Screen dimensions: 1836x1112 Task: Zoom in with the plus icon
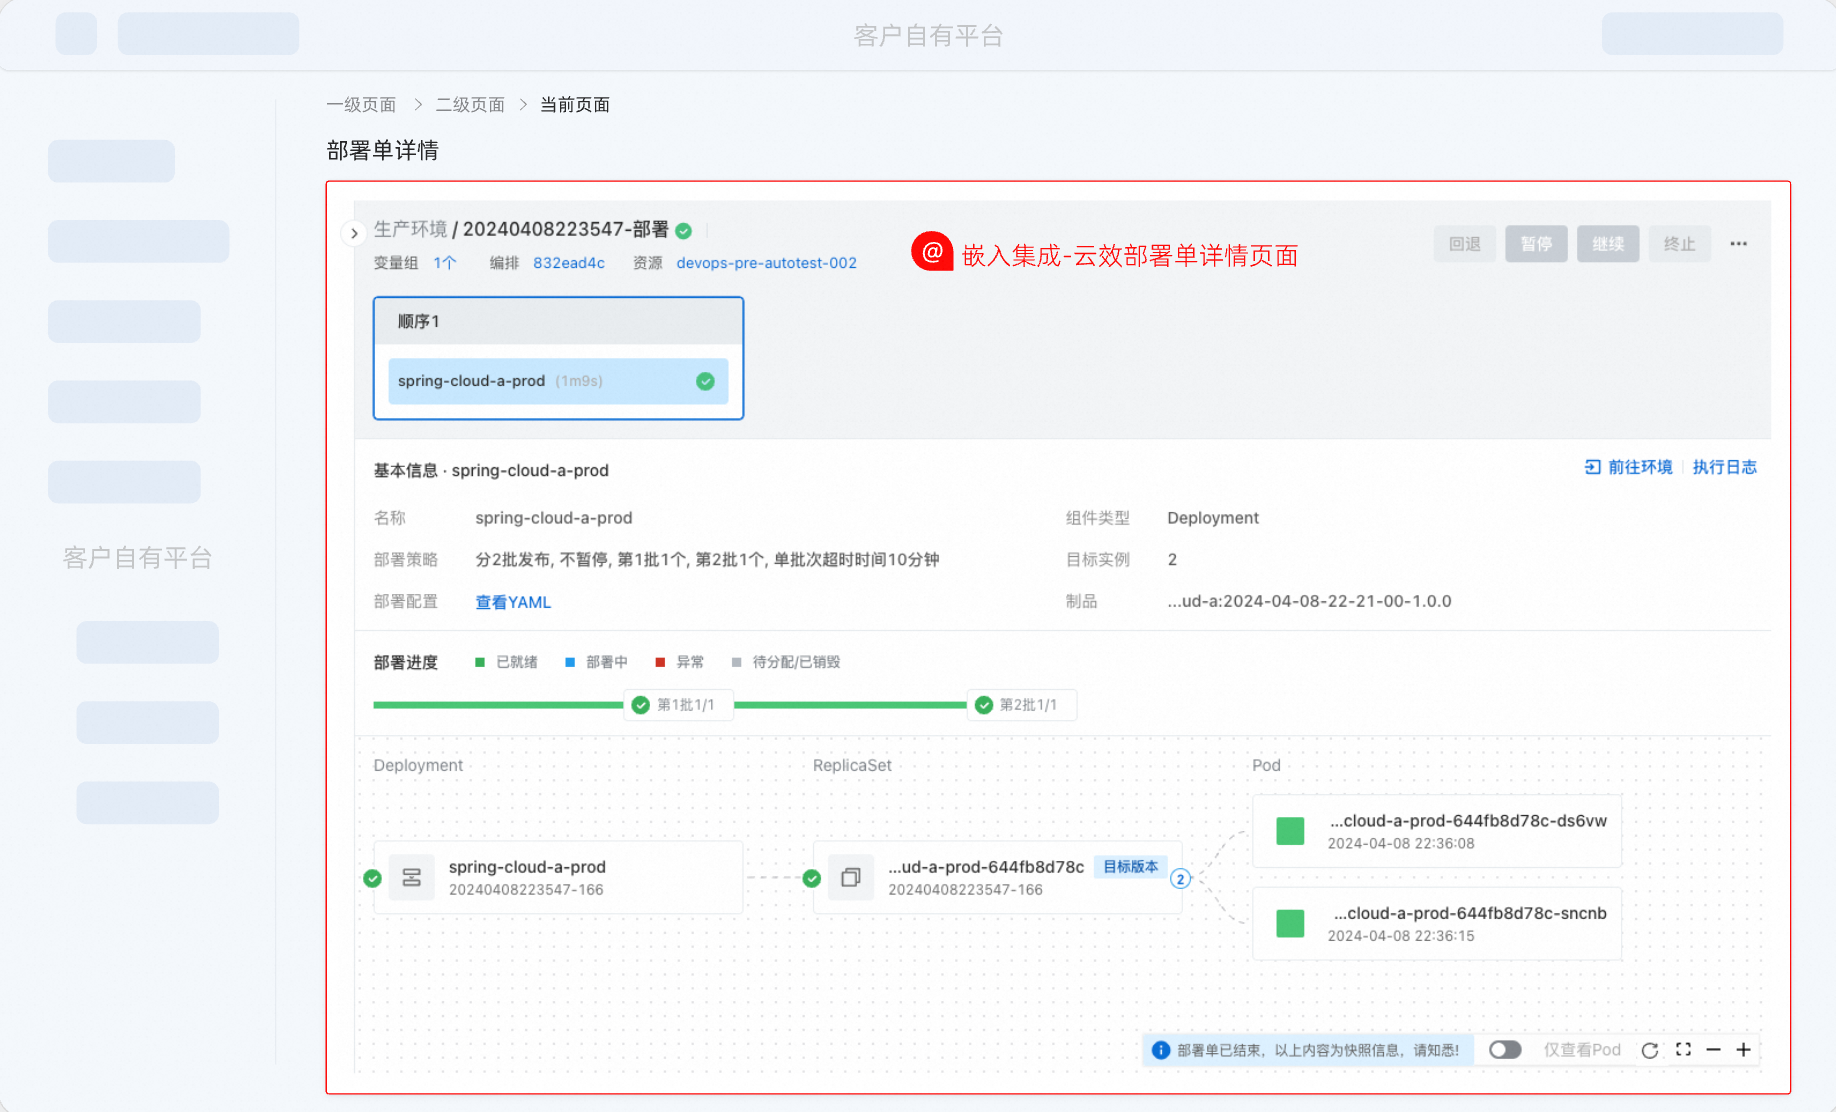pyautogui.click(x=1743, y=1050)
